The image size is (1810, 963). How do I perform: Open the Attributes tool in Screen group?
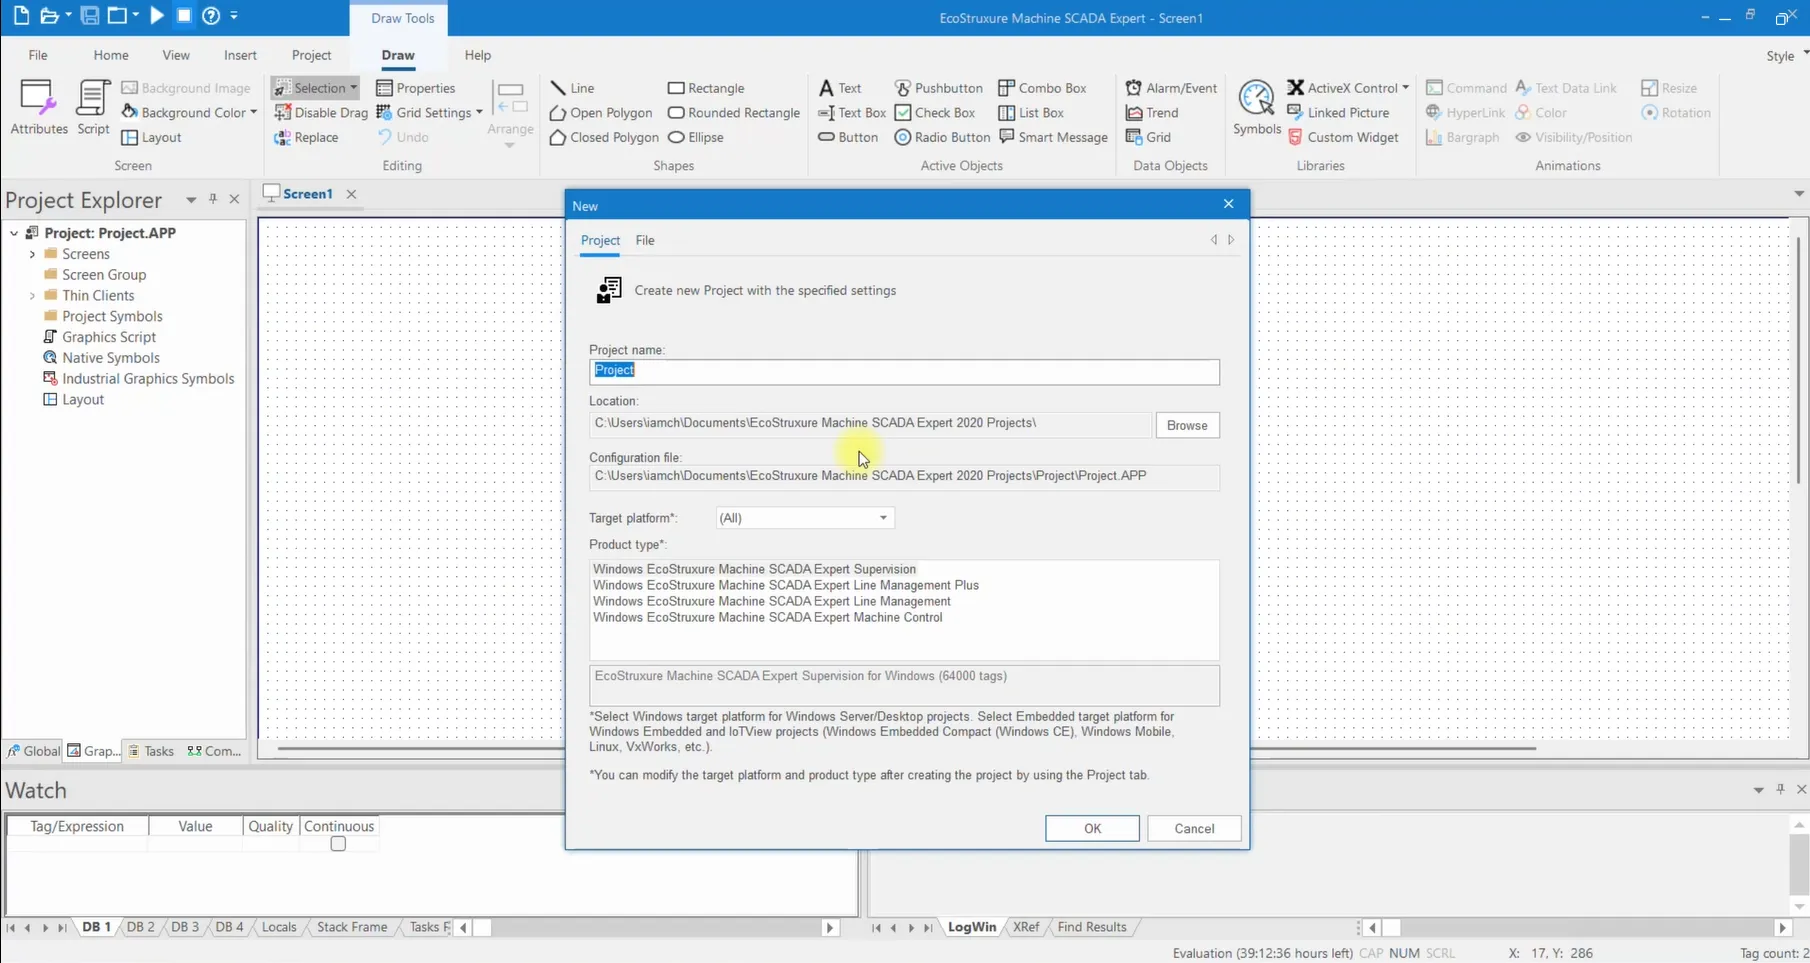coord(39,107)
